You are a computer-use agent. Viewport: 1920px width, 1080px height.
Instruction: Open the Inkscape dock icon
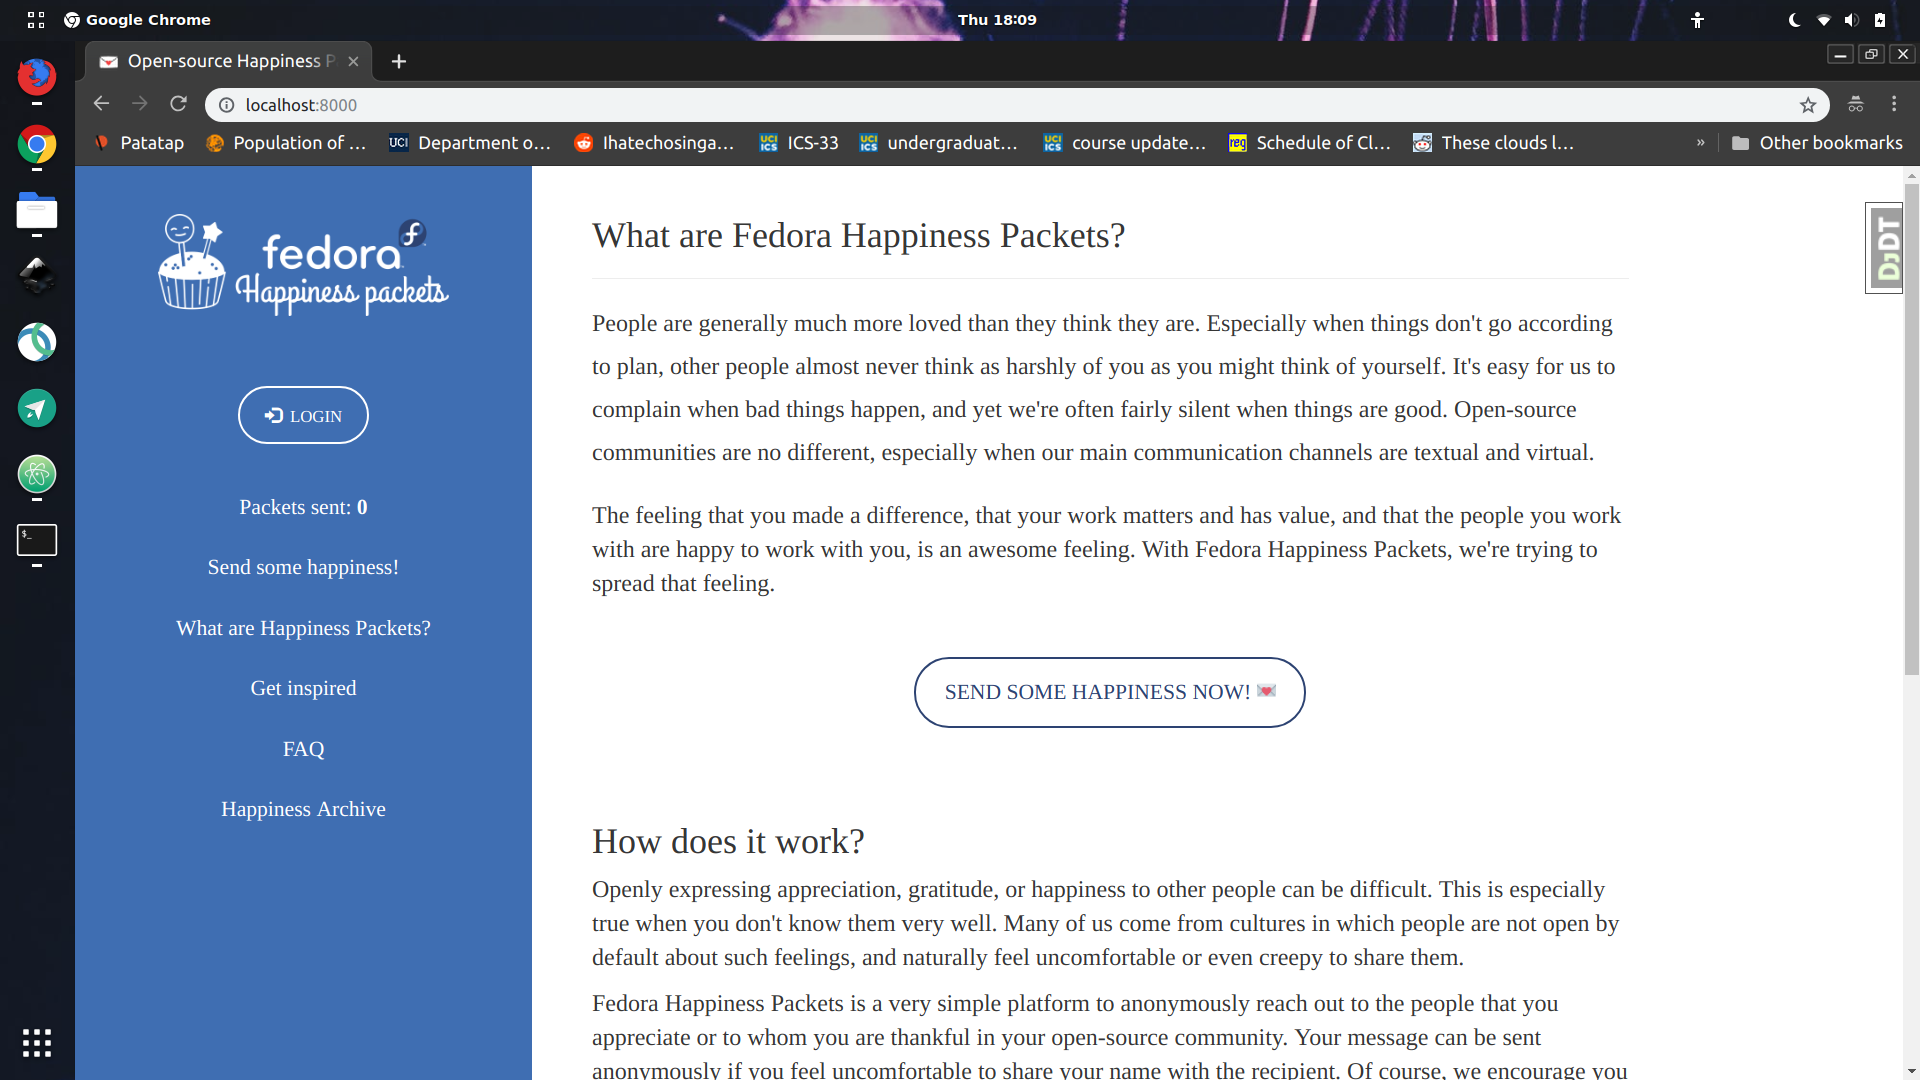(x=37, y=276)
